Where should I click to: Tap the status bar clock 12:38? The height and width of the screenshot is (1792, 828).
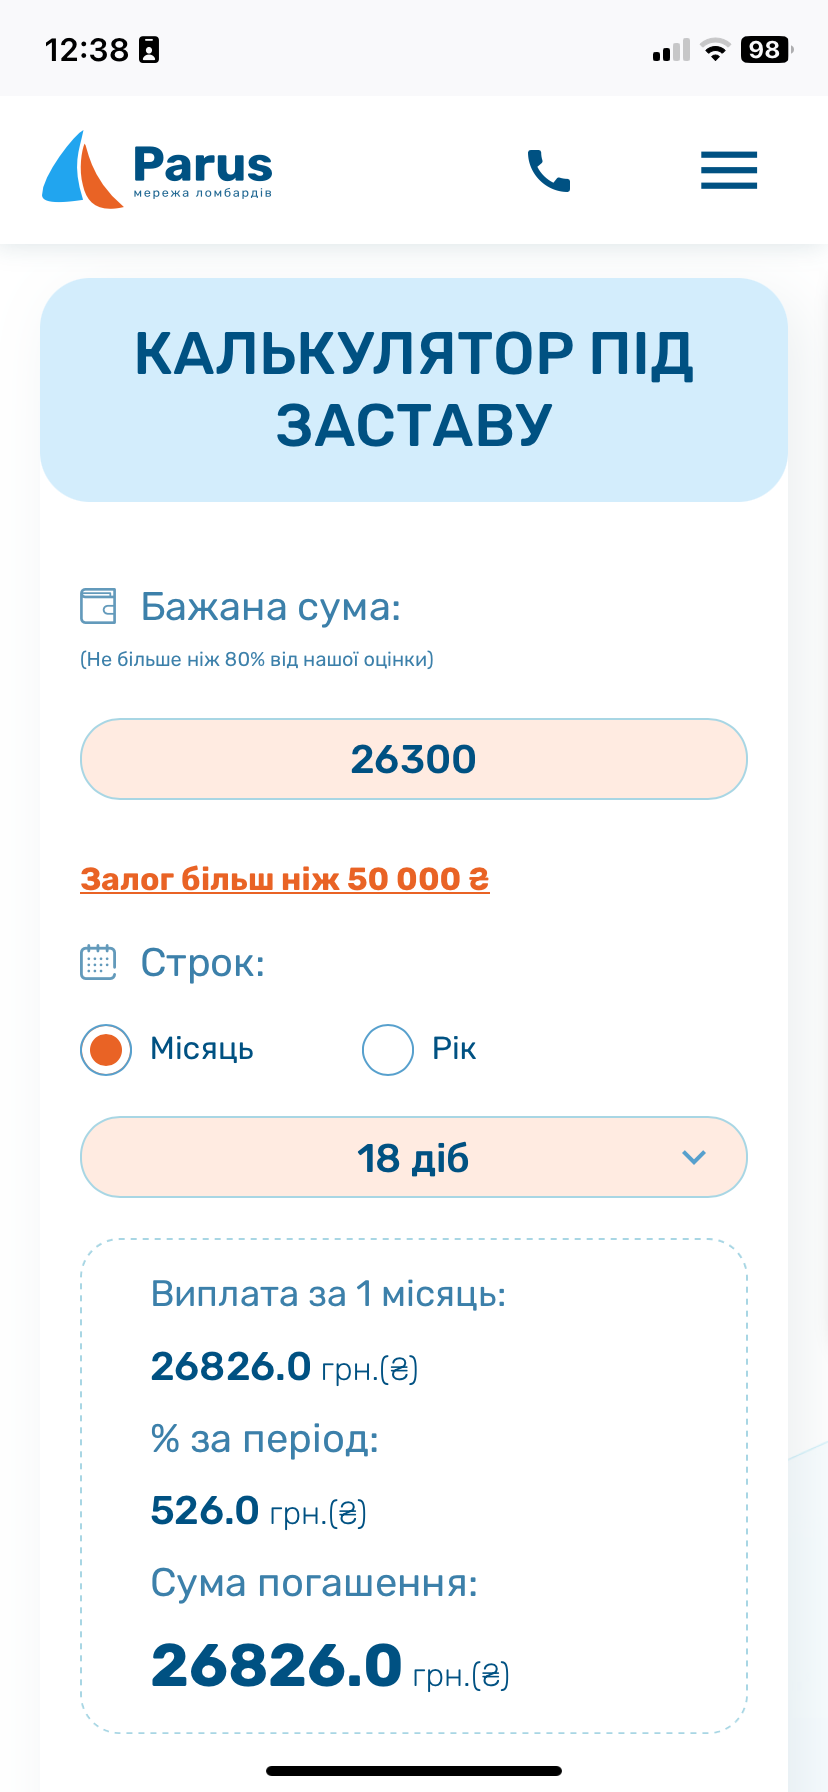tap(87, 50)
